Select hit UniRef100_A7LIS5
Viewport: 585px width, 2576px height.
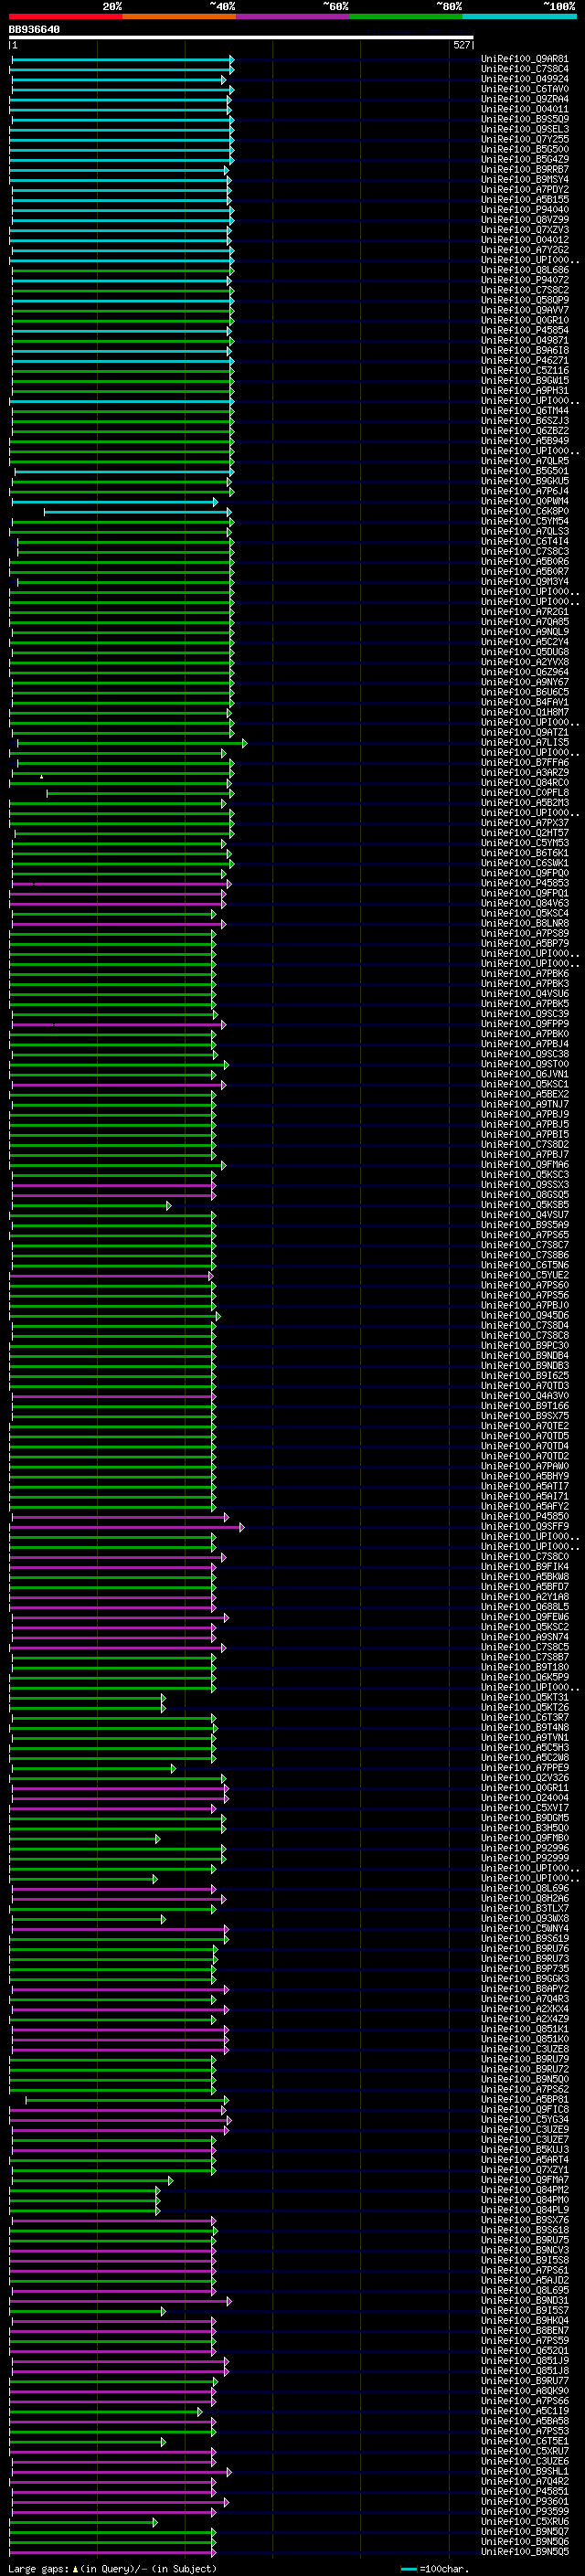pos(525,743)
